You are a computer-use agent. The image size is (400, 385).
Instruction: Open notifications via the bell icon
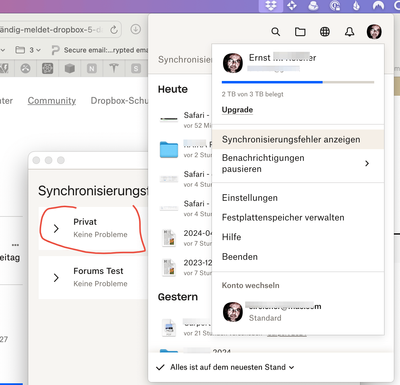[x=349, y=32]
